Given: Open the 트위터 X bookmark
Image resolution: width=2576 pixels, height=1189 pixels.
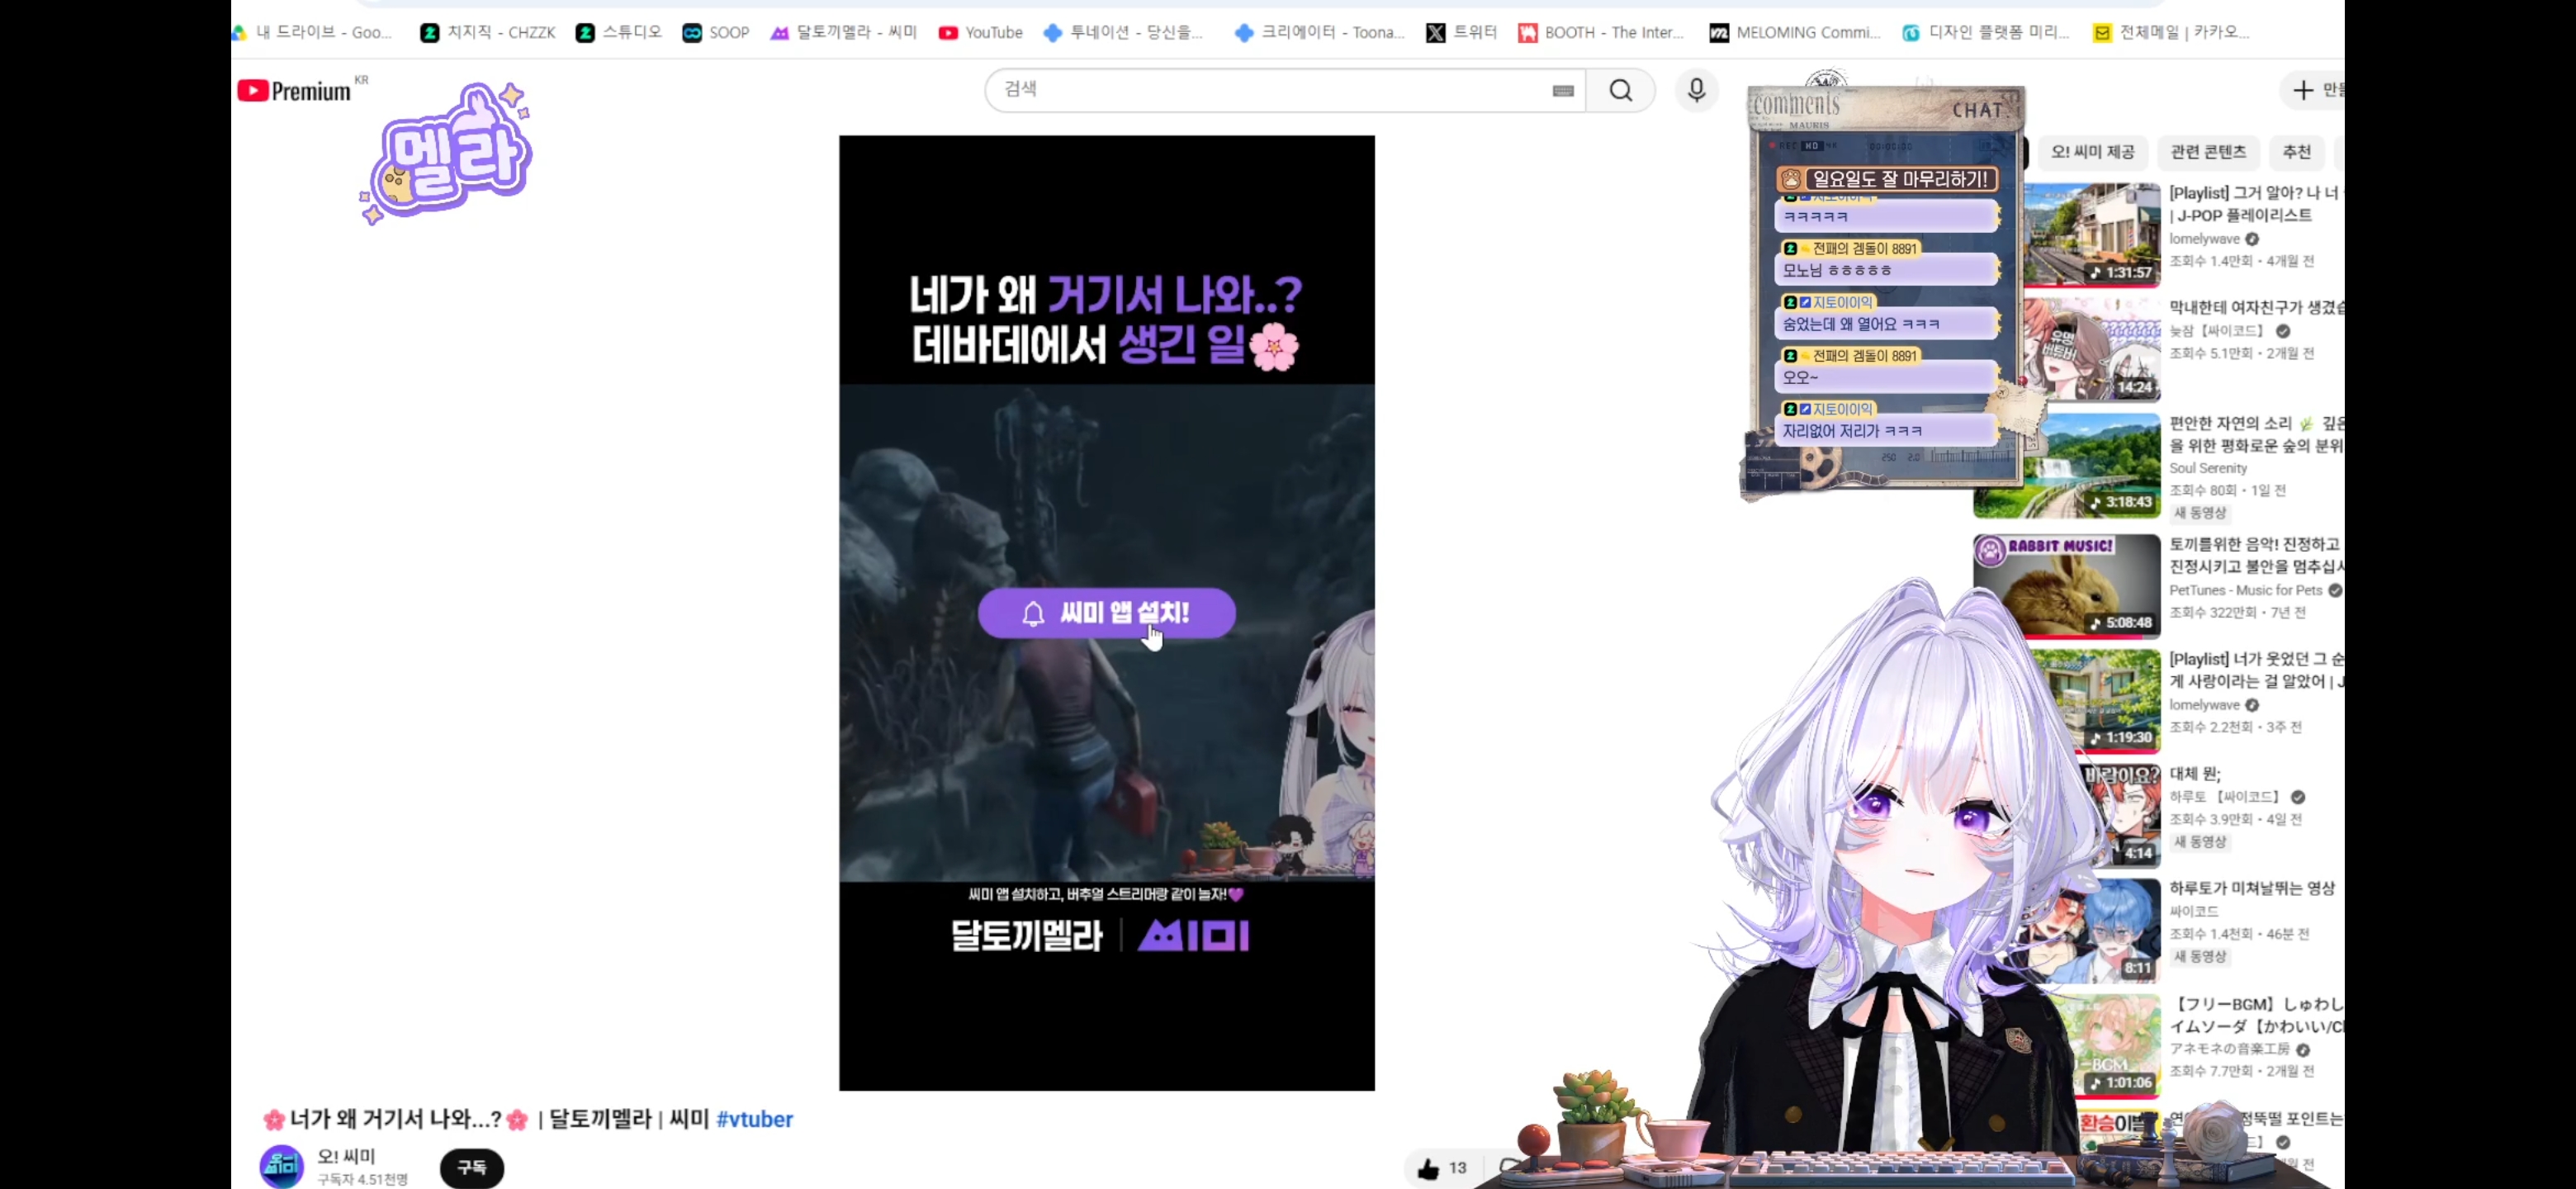Looking at the screenshot, I should click(x=1461, y=32).
